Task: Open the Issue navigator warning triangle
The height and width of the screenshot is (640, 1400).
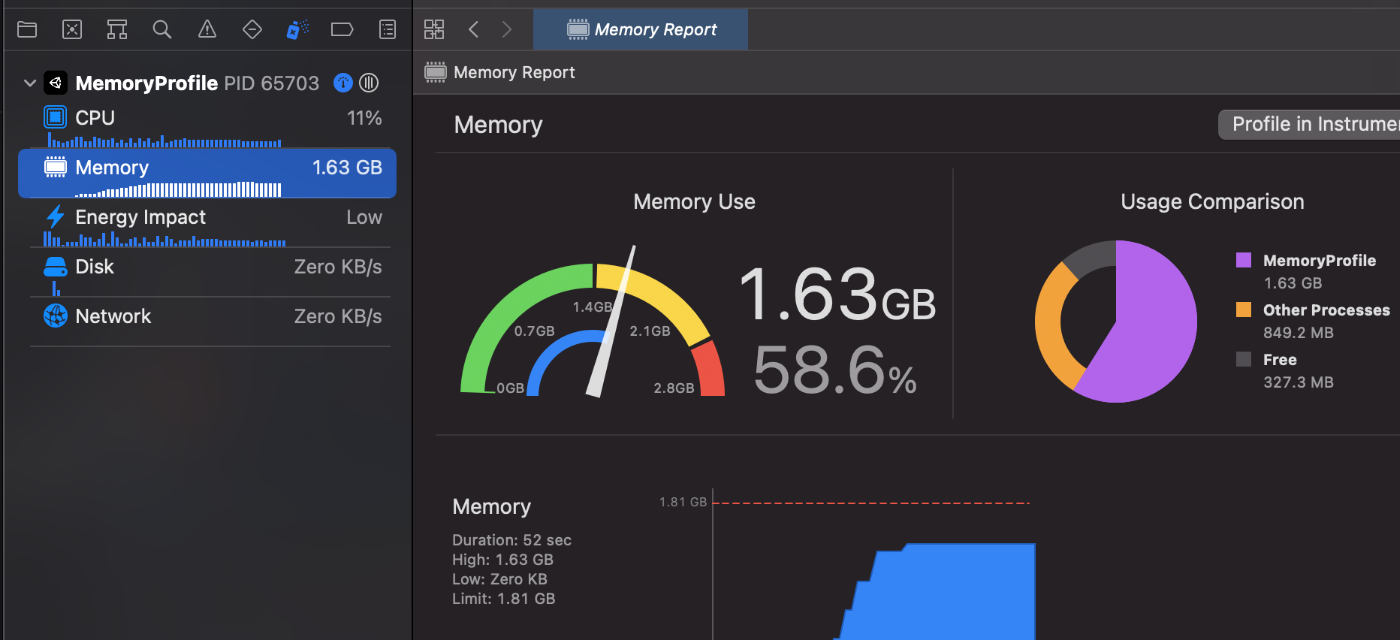Action: click(206, 29)
